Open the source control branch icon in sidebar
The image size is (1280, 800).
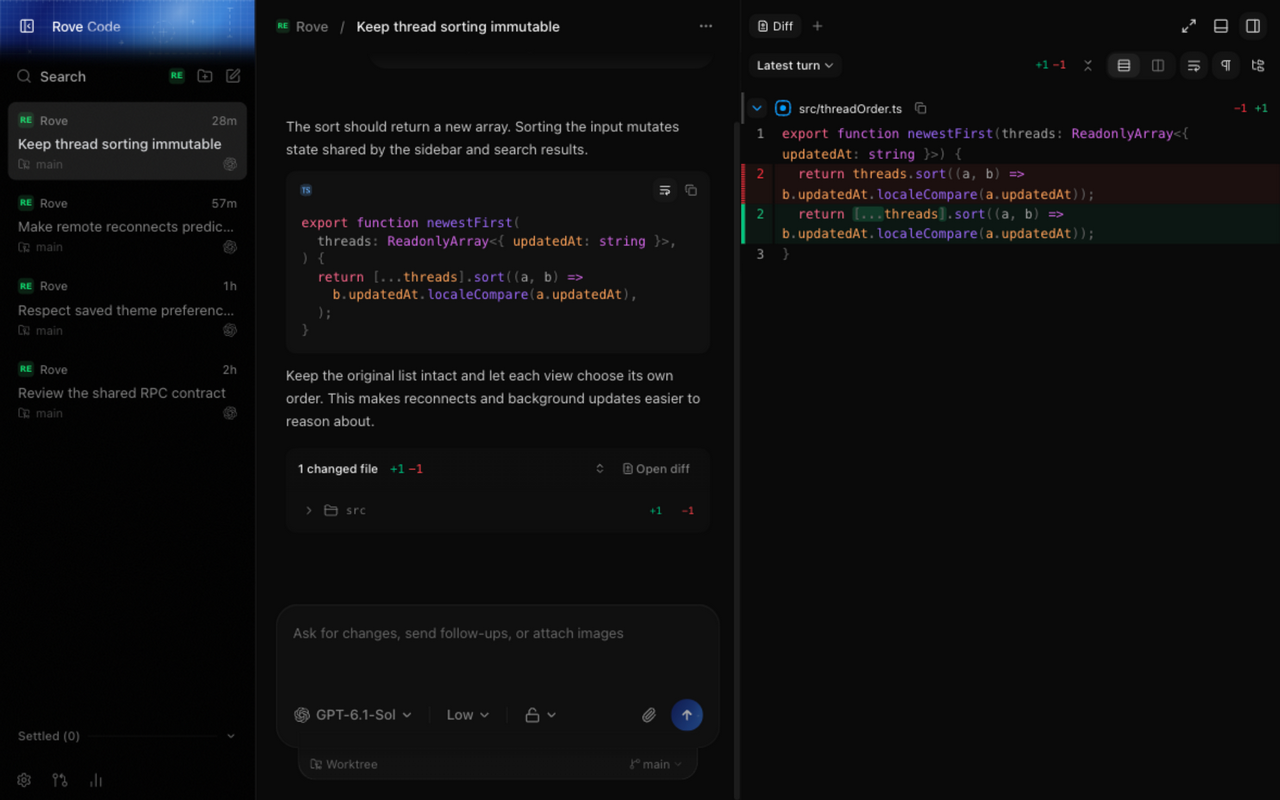coord(60,780)
